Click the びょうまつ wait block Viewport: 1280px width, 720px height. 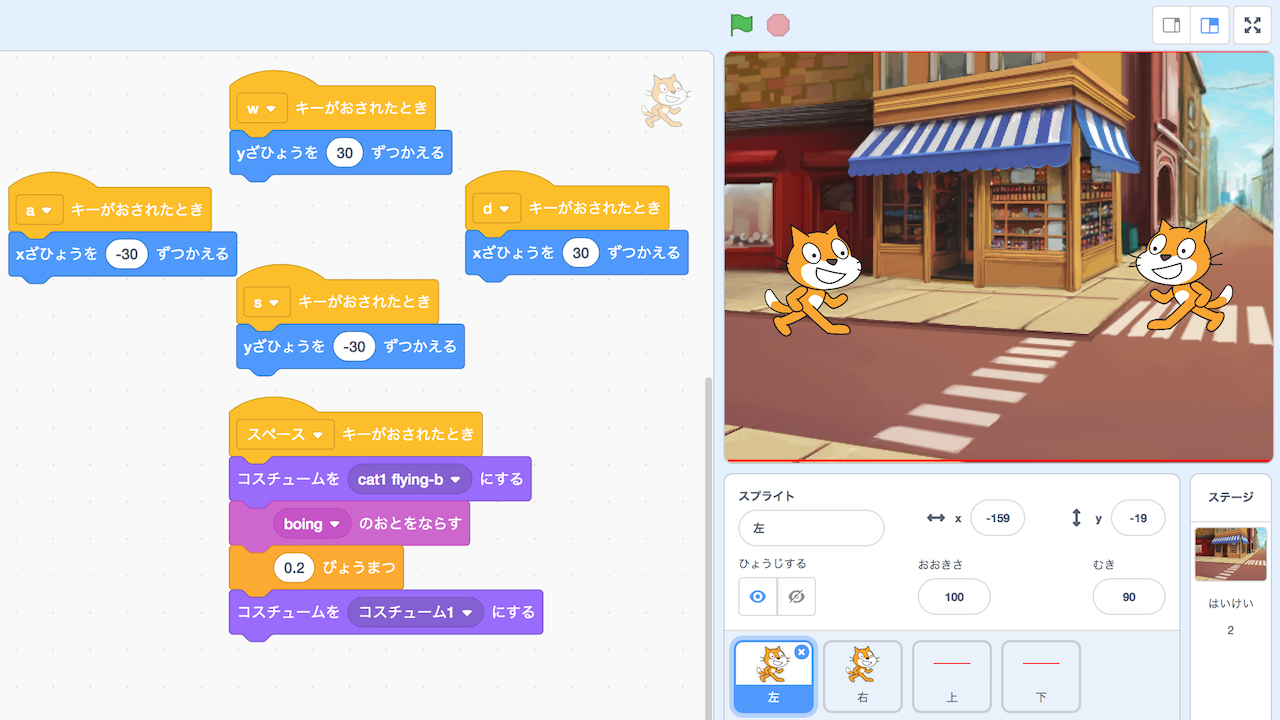[317, 568]
